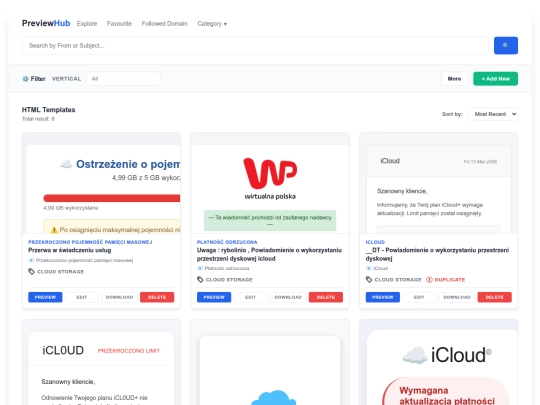Image resolution: width=540 pixels, height=405 pixels.
Task: Click the title Przerwa w świadczeniu usług
Action: pos(70,250)
